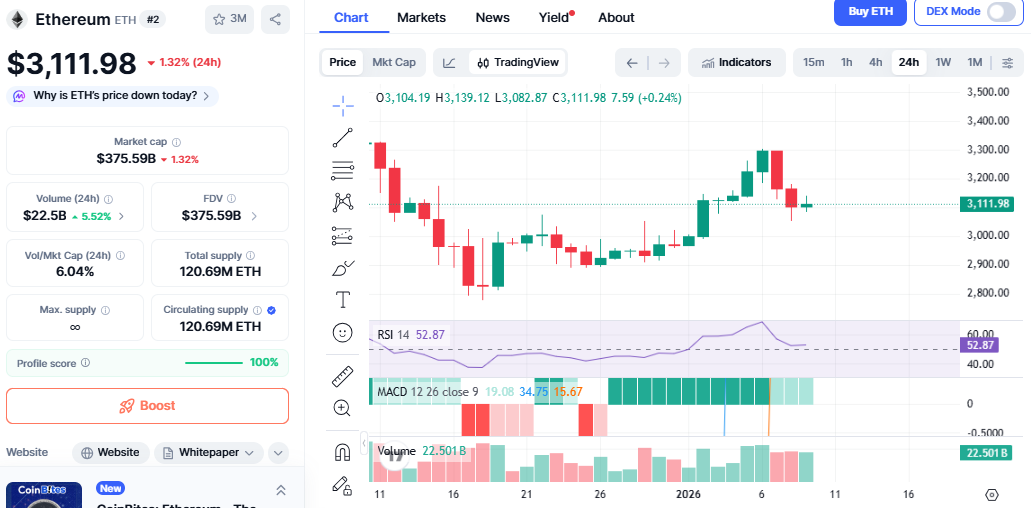
Task: Select the text annotation tool
Action: coord(343,299)
